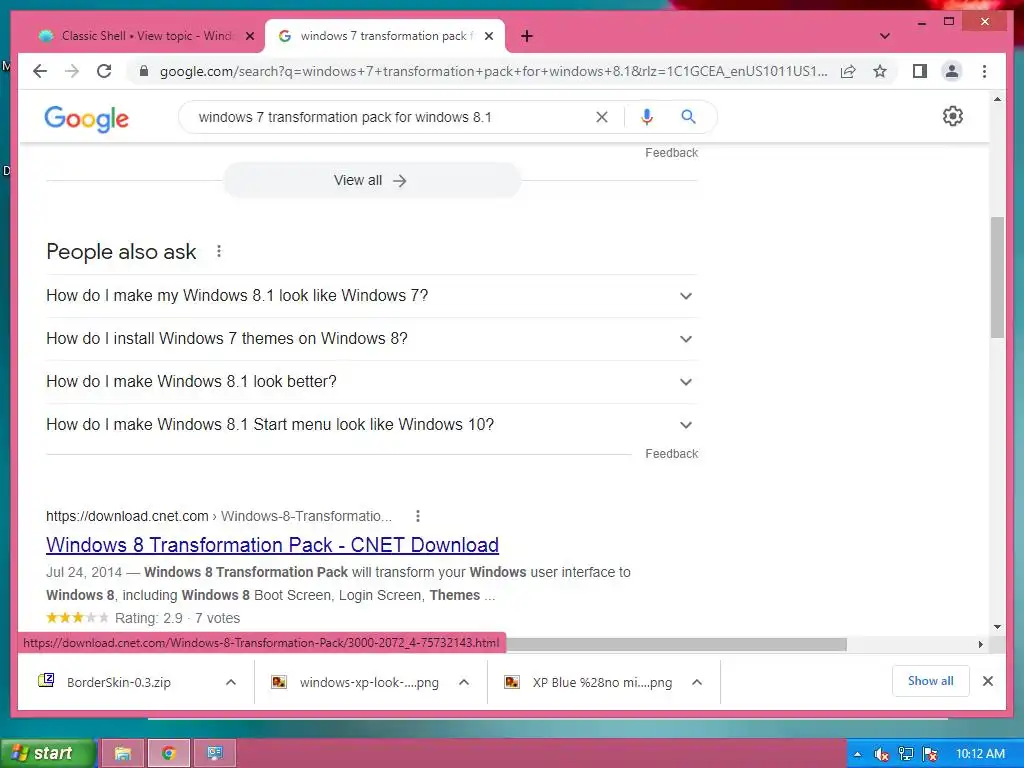The height and width of the screenshot is (768, 1024).
Task: Close the downloads bar
Action: [x=987, y=681]
